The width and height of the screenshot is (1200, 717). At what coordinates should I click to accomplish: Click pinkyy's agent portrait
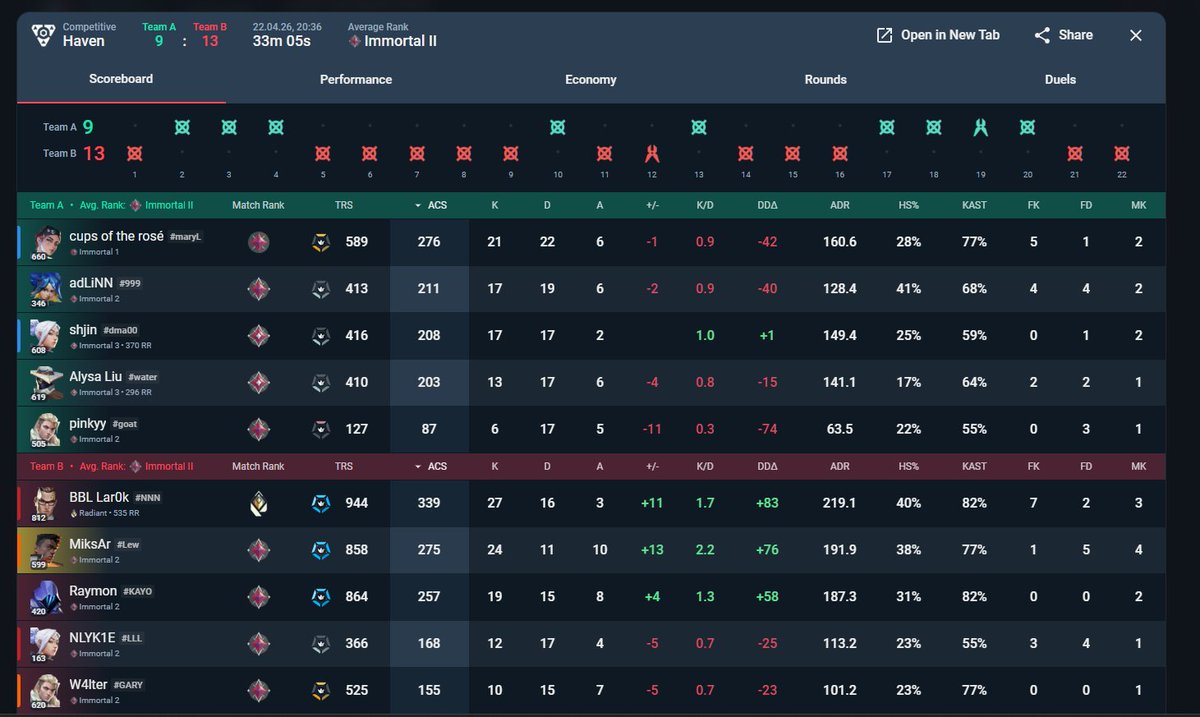tap(45, 430)
